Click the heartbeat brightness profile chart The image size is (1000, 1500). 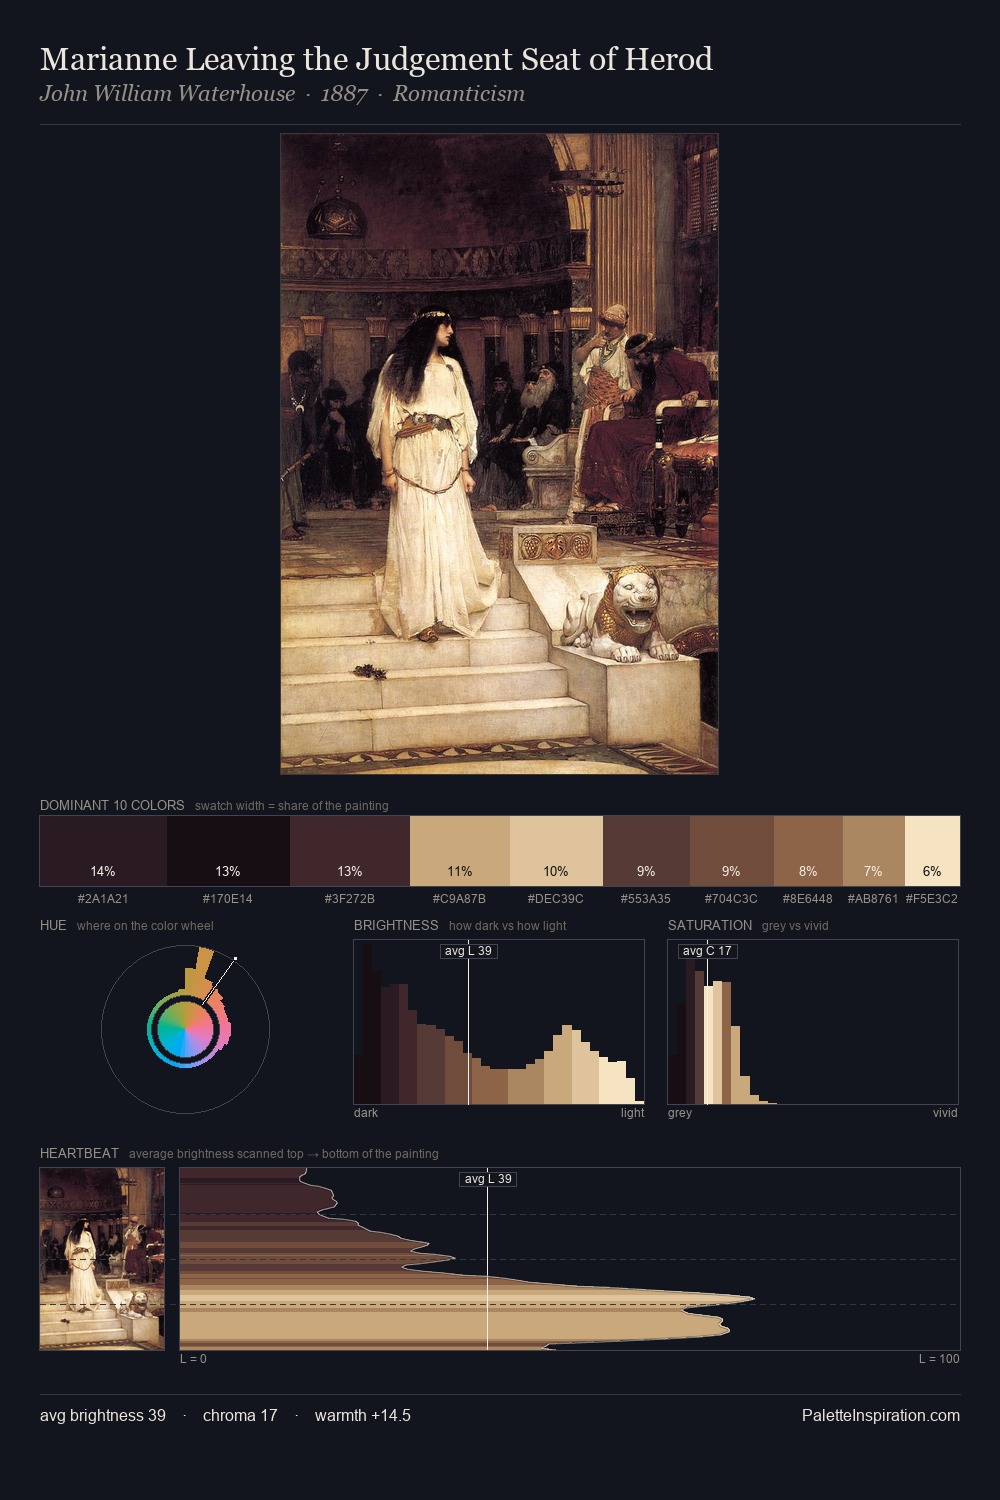570,1259
